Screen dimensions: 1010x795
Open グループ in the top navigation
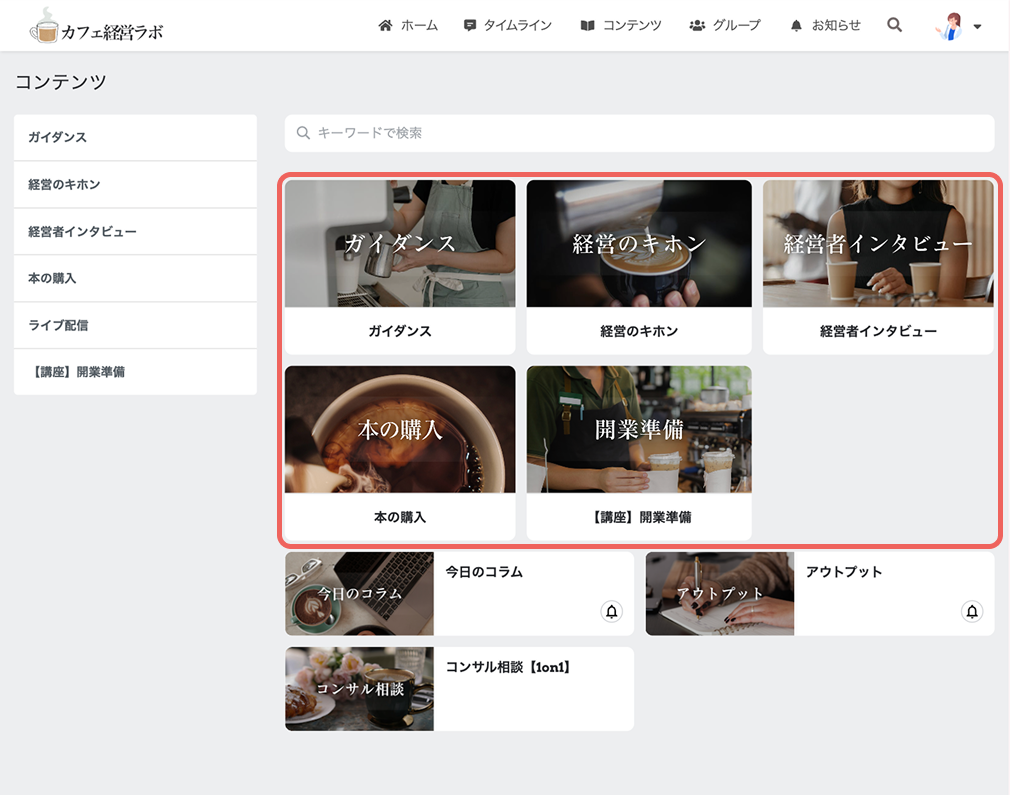tap(725, 25)
